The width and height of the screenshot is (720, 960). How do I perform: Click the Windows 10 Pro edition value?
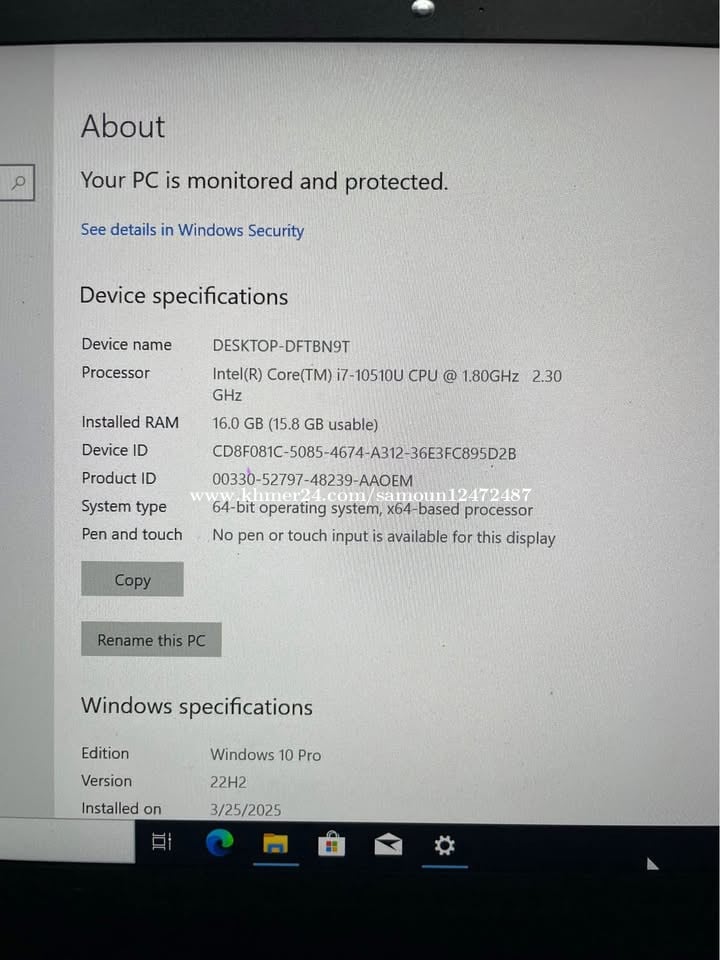266,755
